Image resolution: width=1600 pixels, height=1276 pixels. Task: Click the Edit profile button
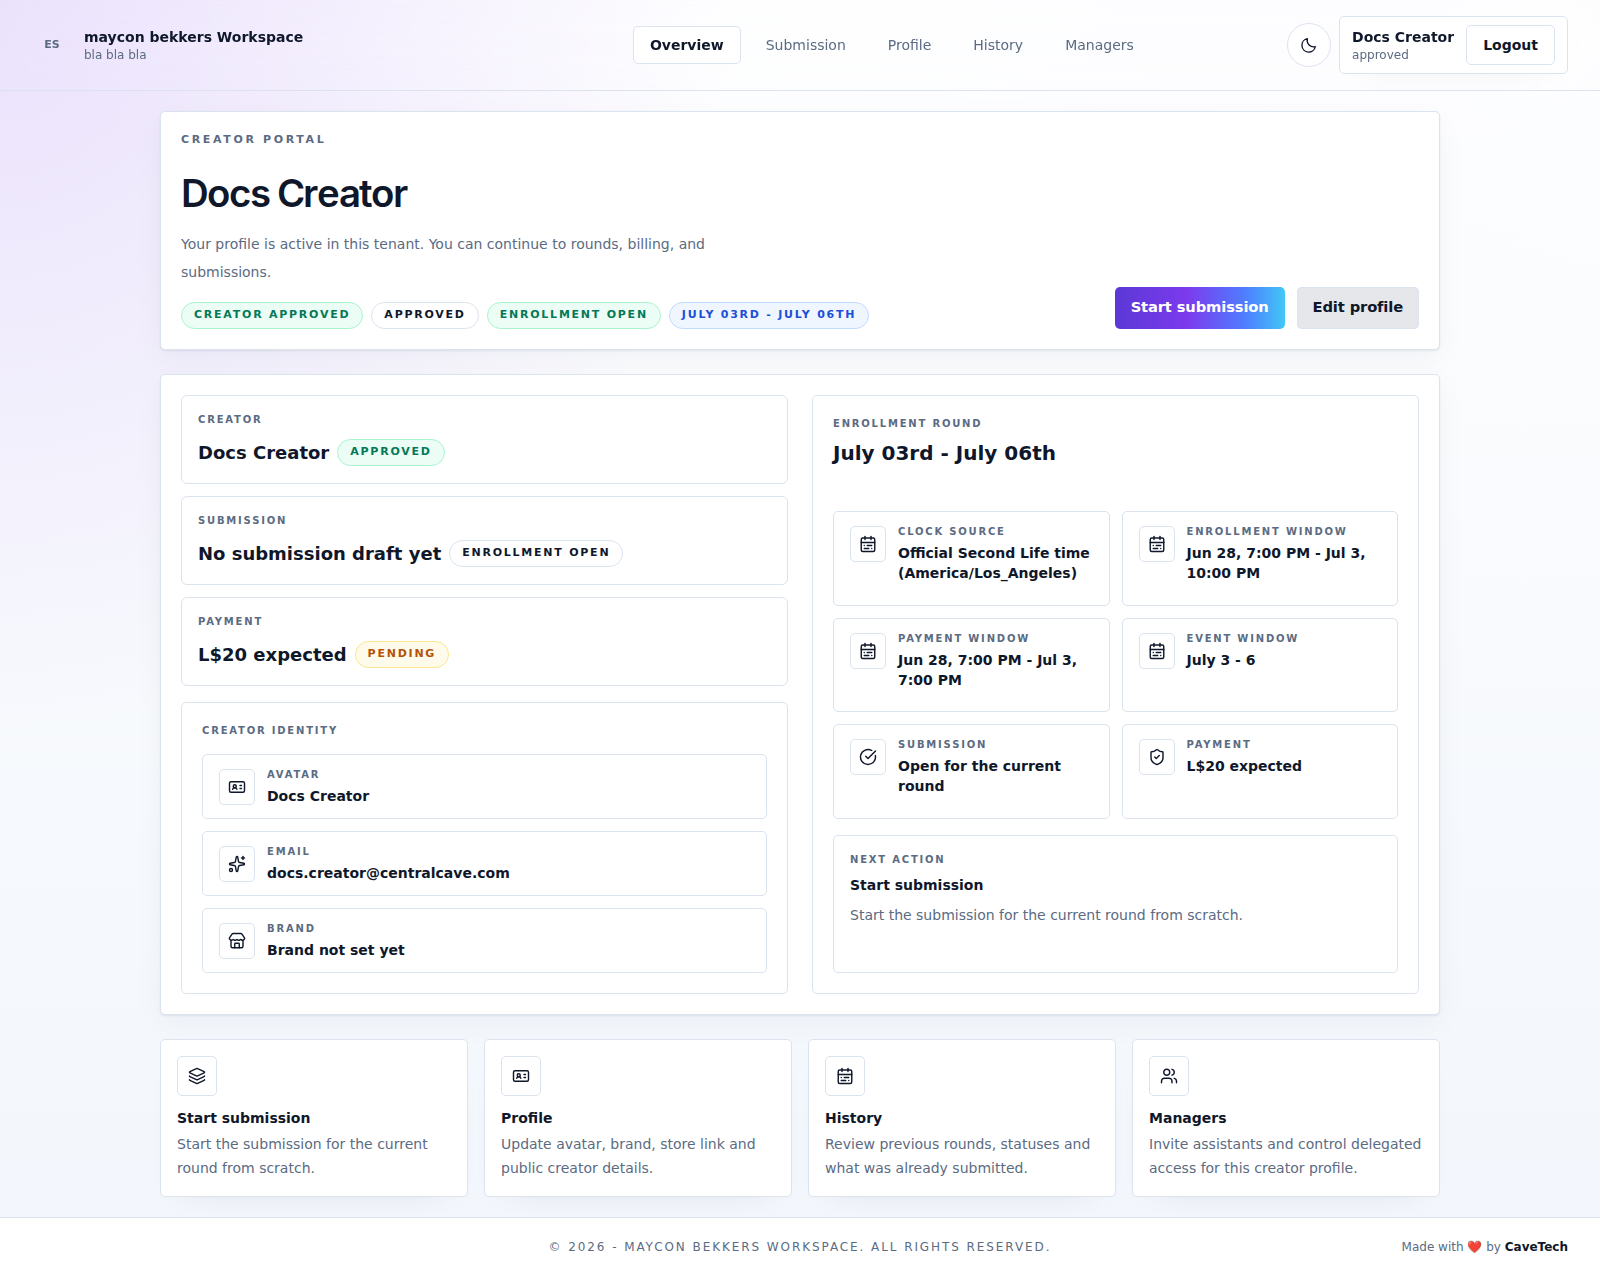[x=1357, y=308]
